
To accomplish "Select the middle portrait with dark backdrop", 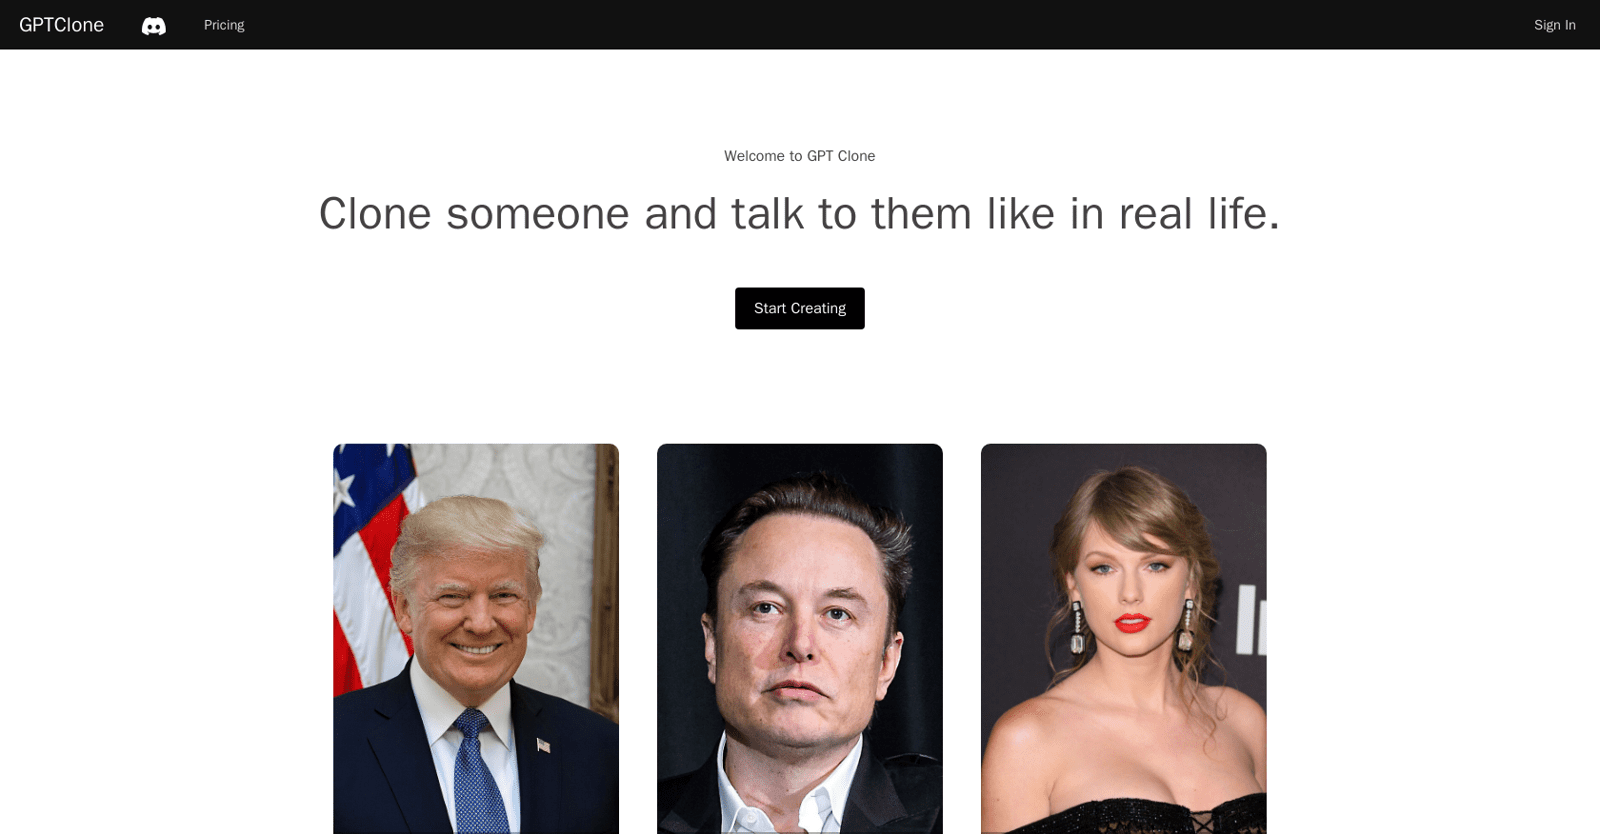I will [800, 639].
